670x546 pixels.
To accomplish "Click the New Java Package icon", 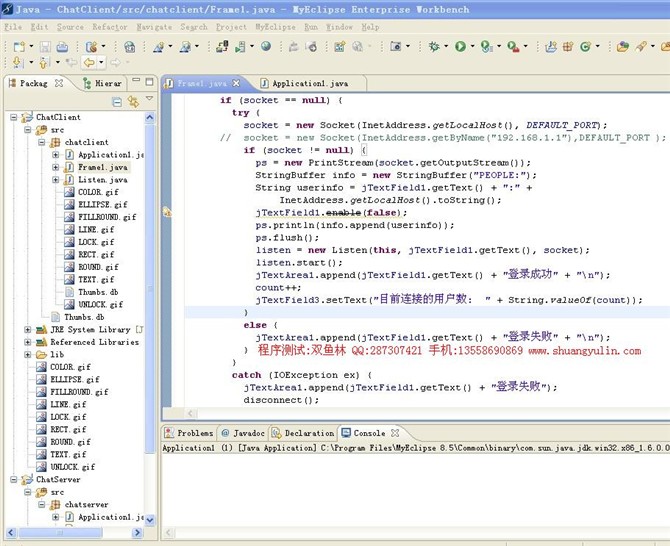I will click(x=568, y=46).
